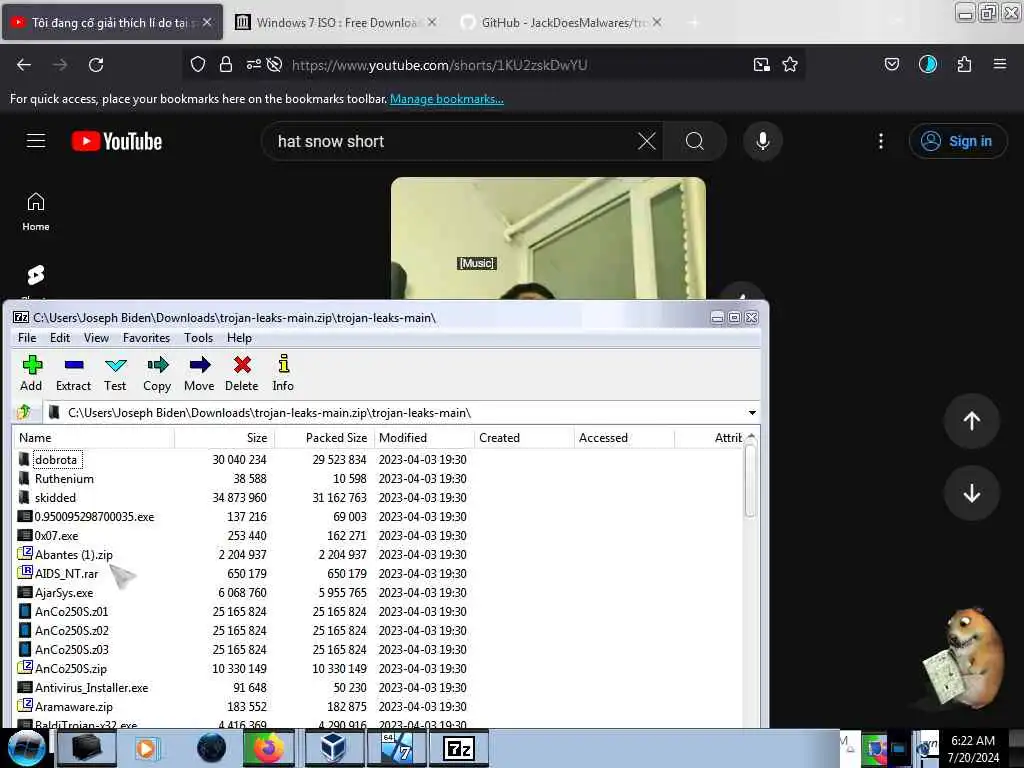
Task: Go to YouTube Home in sidebar
Action: pos(36,212)
